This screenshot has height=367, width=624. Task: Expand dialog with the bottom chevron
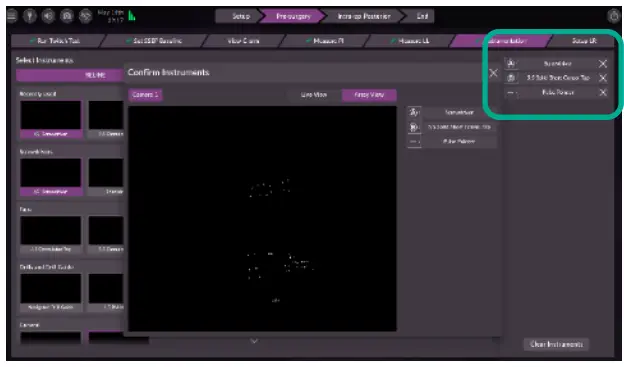(x=254, y=341)
